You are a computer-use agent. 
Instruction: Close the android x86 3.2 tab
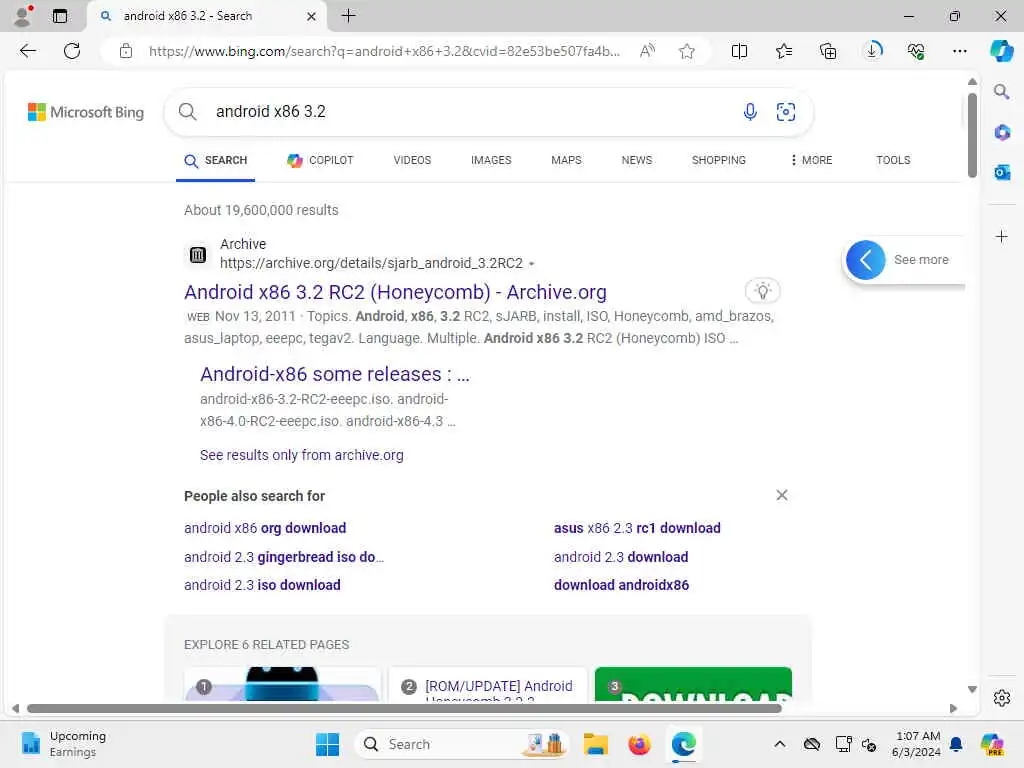point(312,16)
